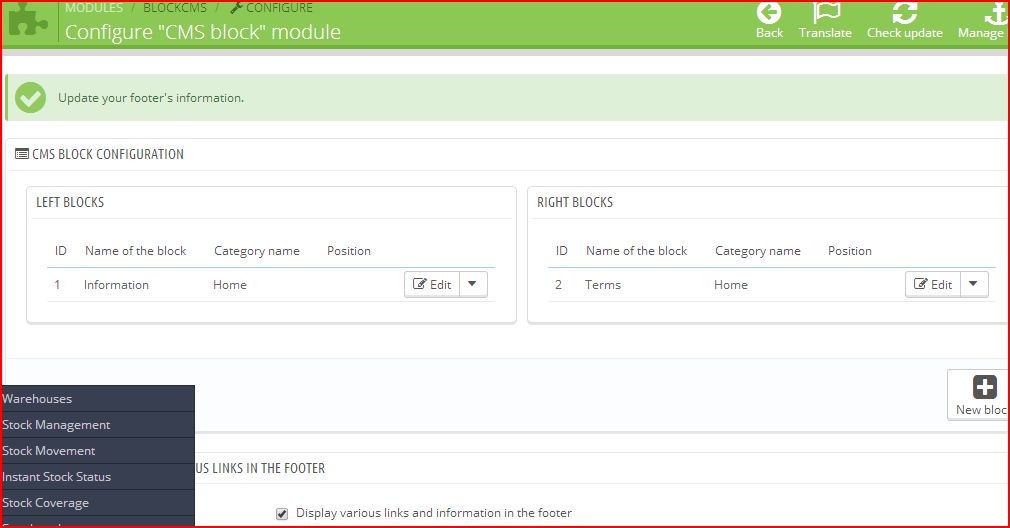Viewport: 1010px width, 528px height.
Task: Click the LEFT BLOCKS panel heading
Action: pos(70,202)
